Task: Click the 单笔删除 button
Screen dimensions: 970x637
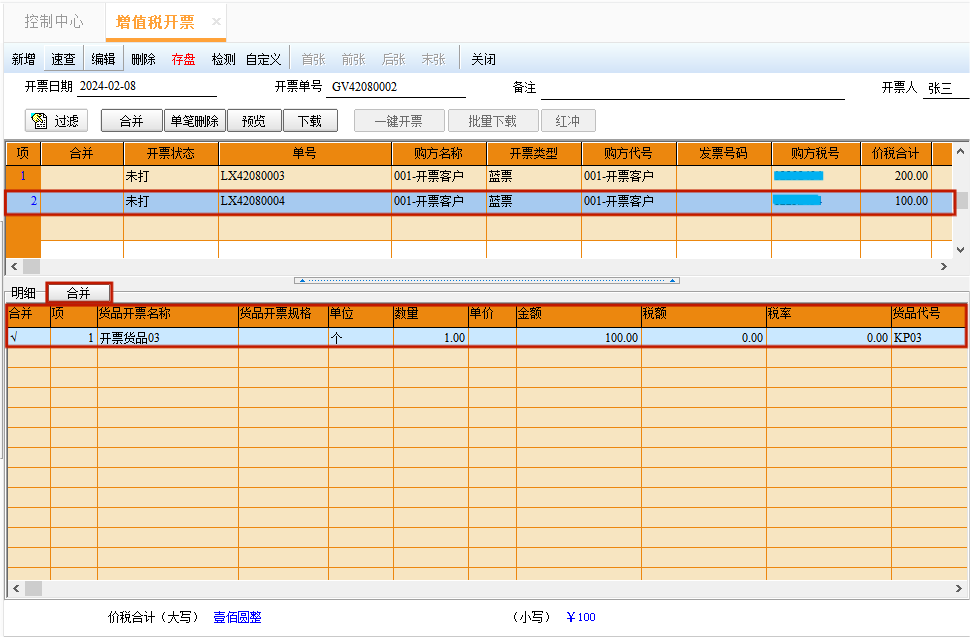Action: (194, 121)
